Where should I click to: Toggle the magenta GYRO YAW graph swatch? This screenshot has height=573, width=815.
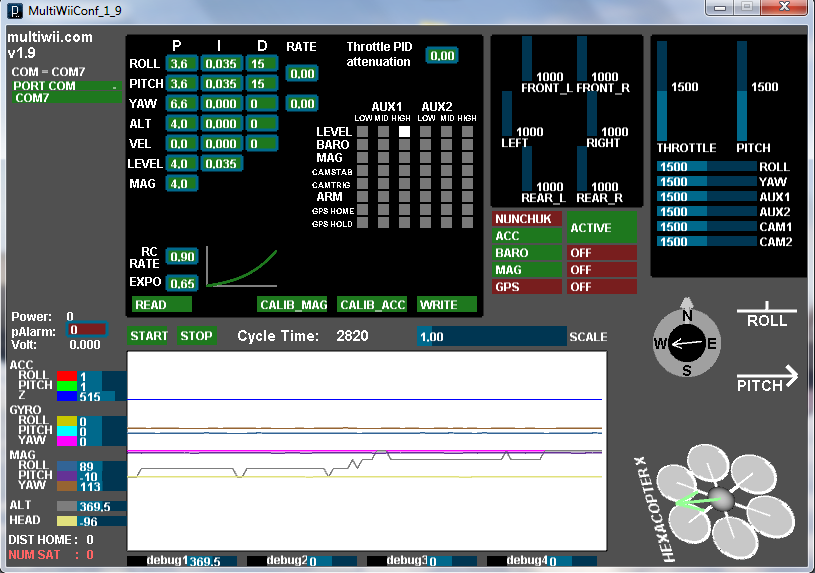pos(67,441)
